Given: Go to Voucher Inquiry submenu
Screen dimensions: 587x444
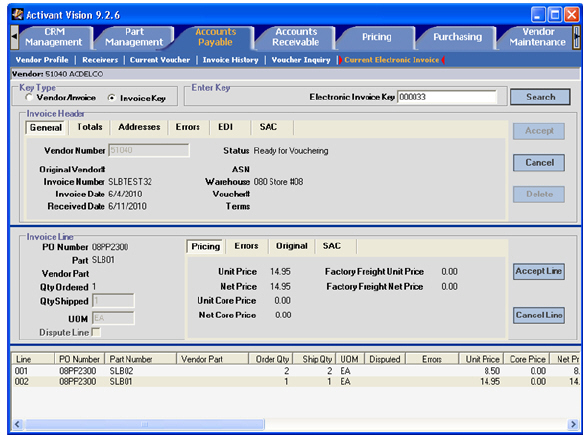Looking at the screenshot, I should click(301, 60).
